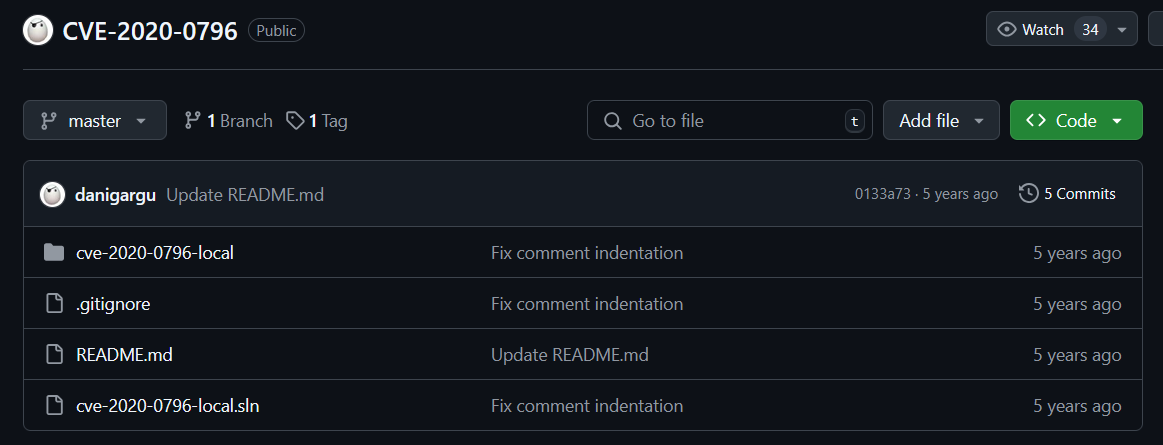Open the cve-2020-0796-local folder icon
Image resolution: width=1163 pixels, height=445 pixels.
tap(54, 253)
